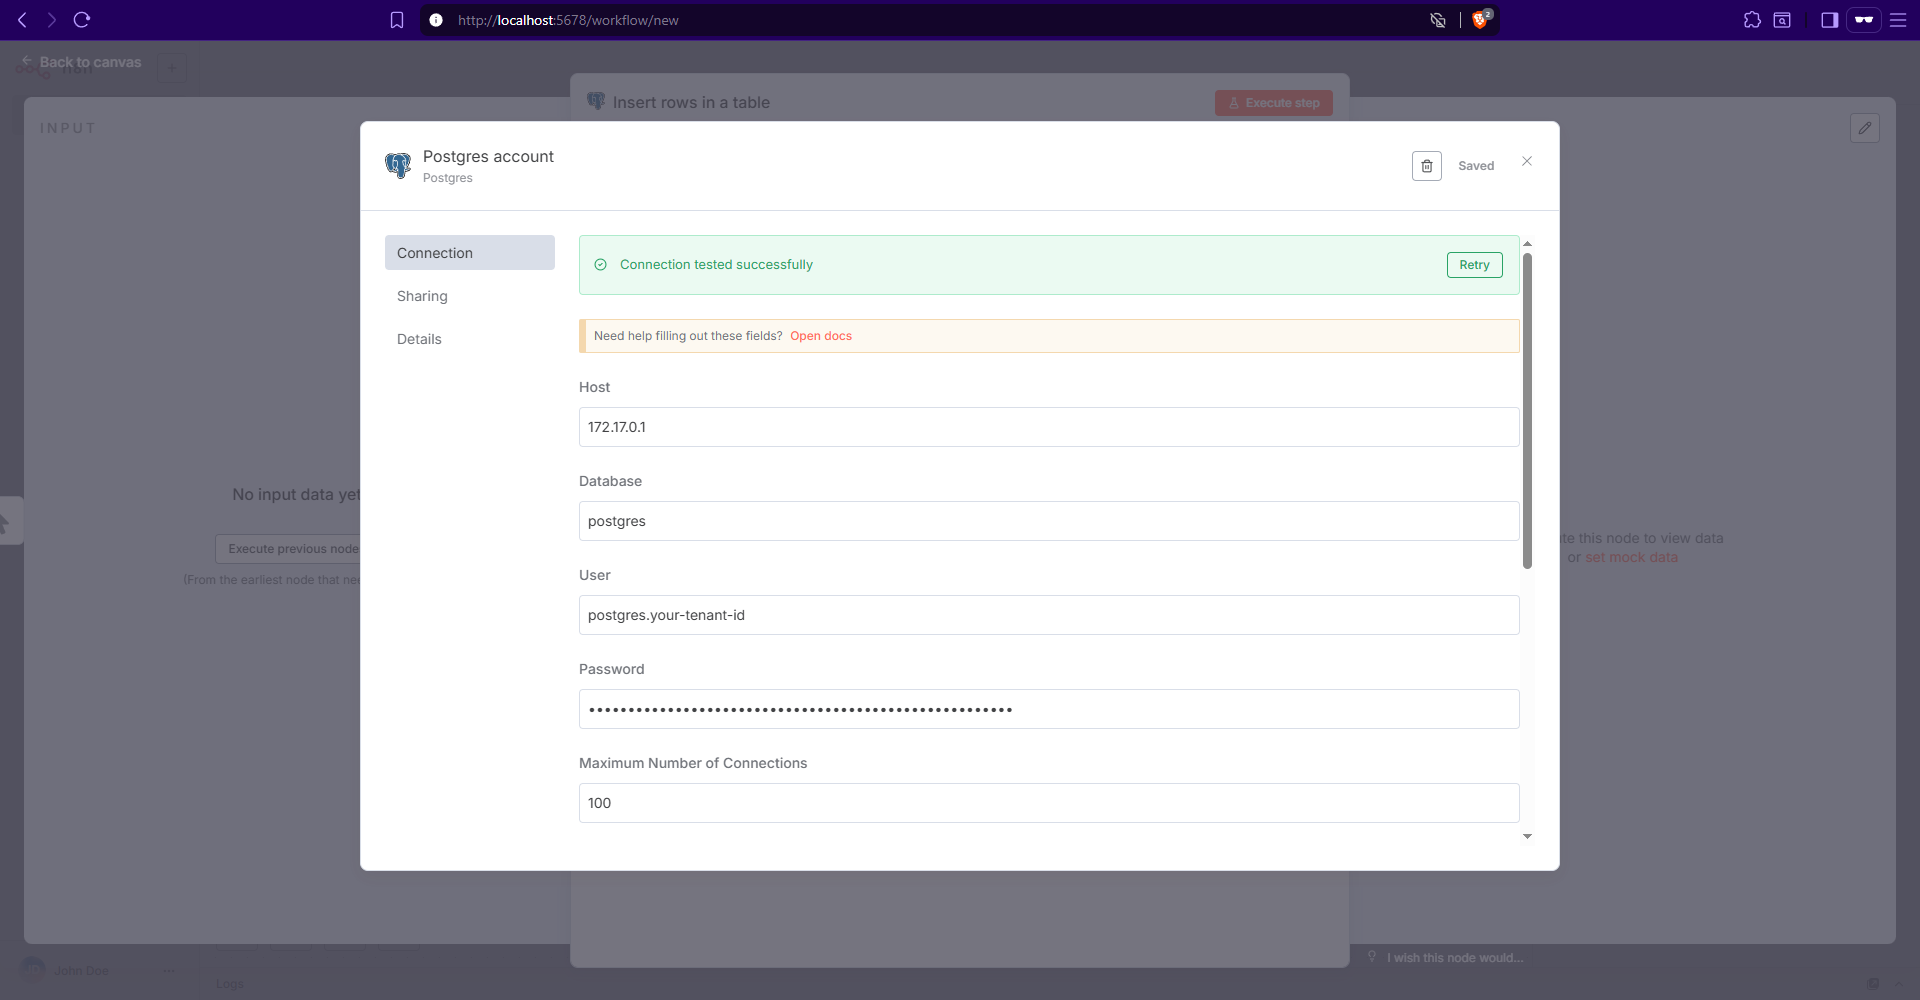The image size is (1920, 1000).
Task: Click the address bar URL
Action: 568,20
